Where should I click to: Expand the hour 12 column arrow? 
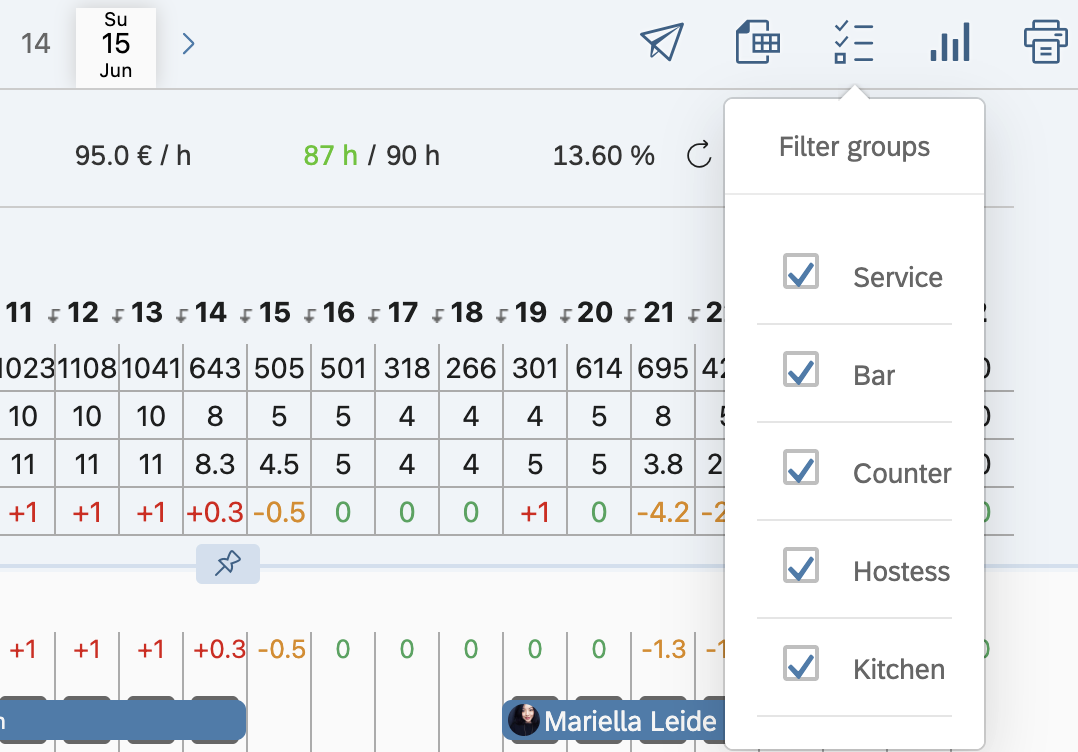(x=53, y=316)
